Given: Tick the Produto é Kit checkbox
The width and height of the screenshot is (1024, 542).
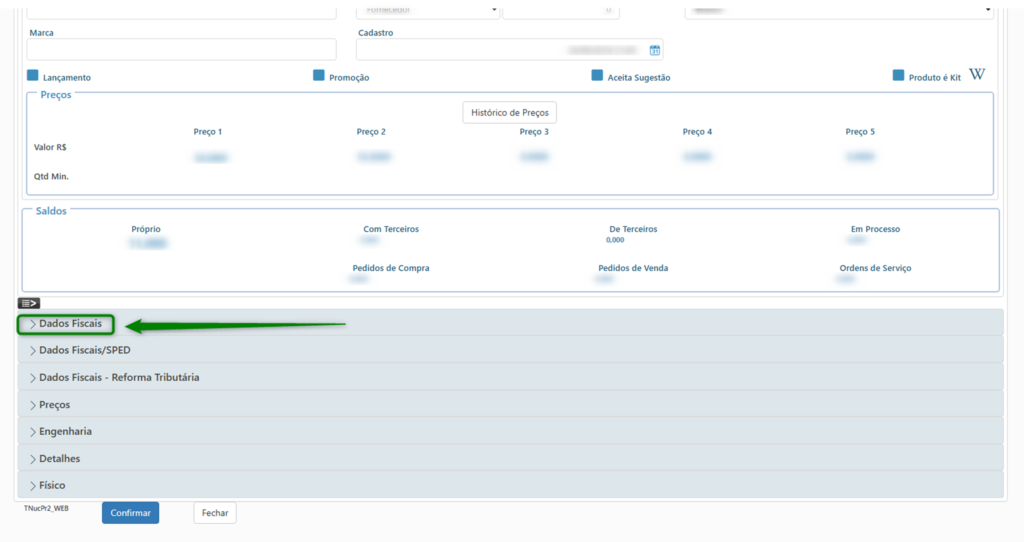Looking at the screenshot, I should (898, 76).
